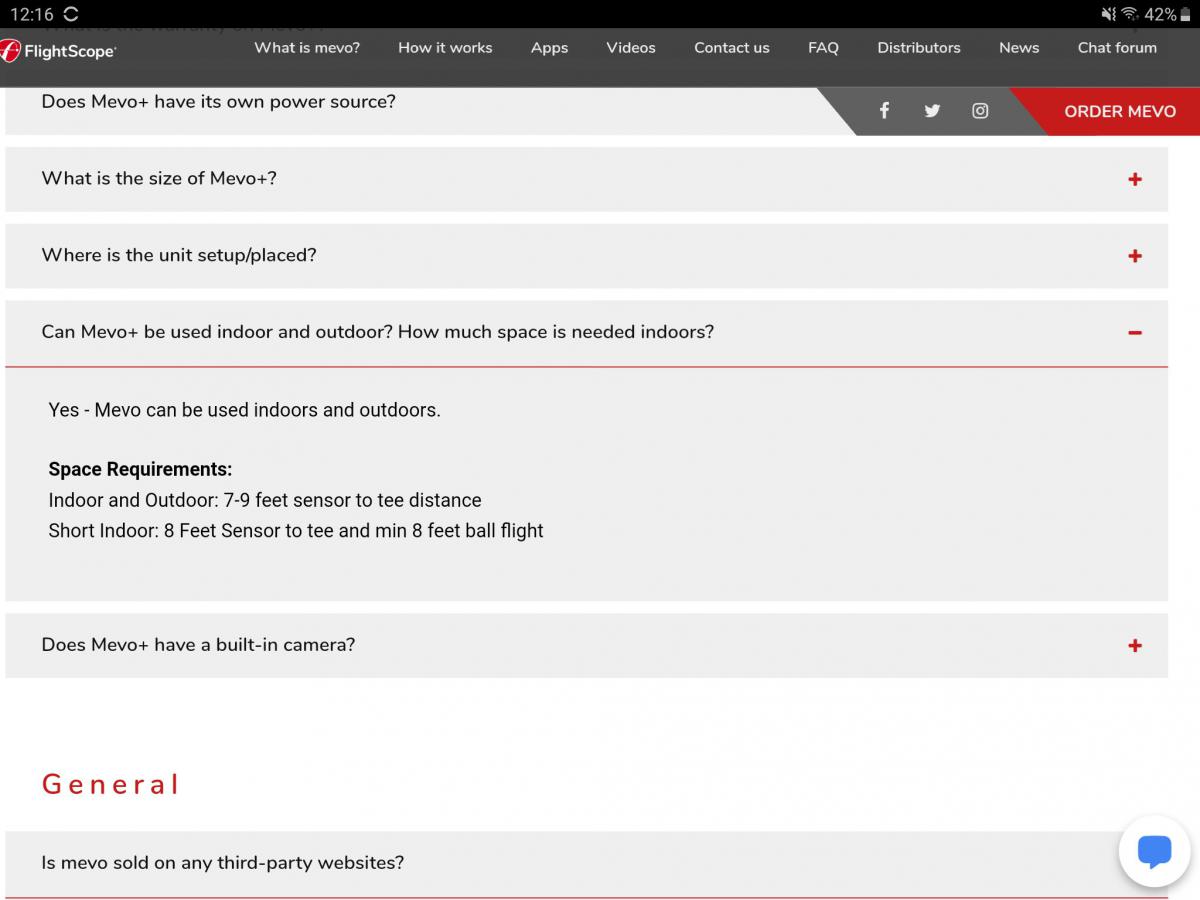Click the FlightScope logo

tap(58, 50)
